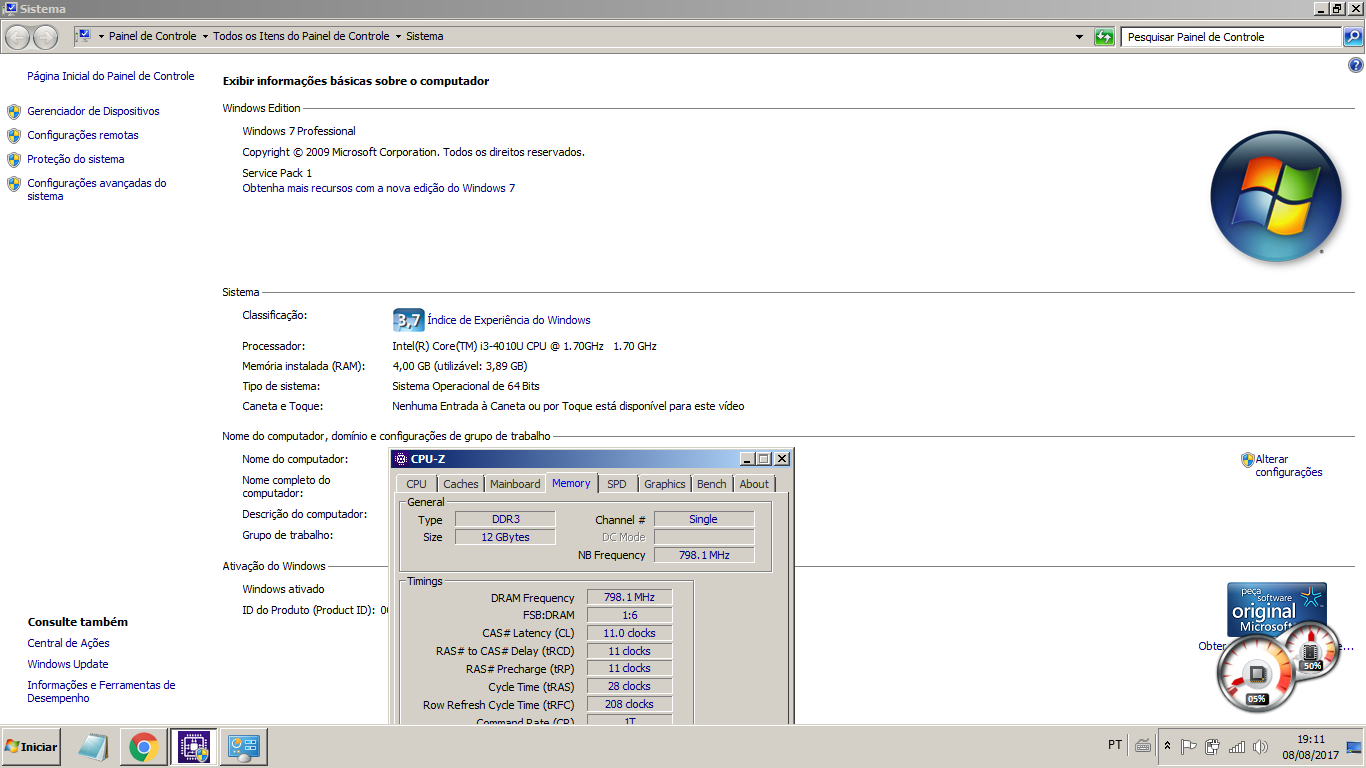
Task: Click CAS# Latency 11.0 clocks value
Action: [x=629, y=633]
